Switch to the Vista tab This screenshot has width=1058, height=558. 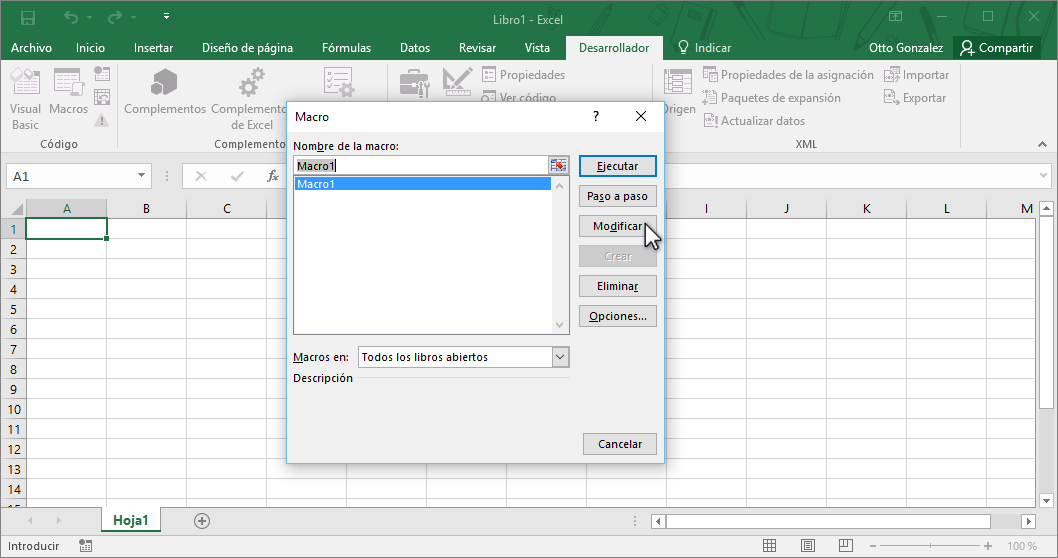(537, 48)
